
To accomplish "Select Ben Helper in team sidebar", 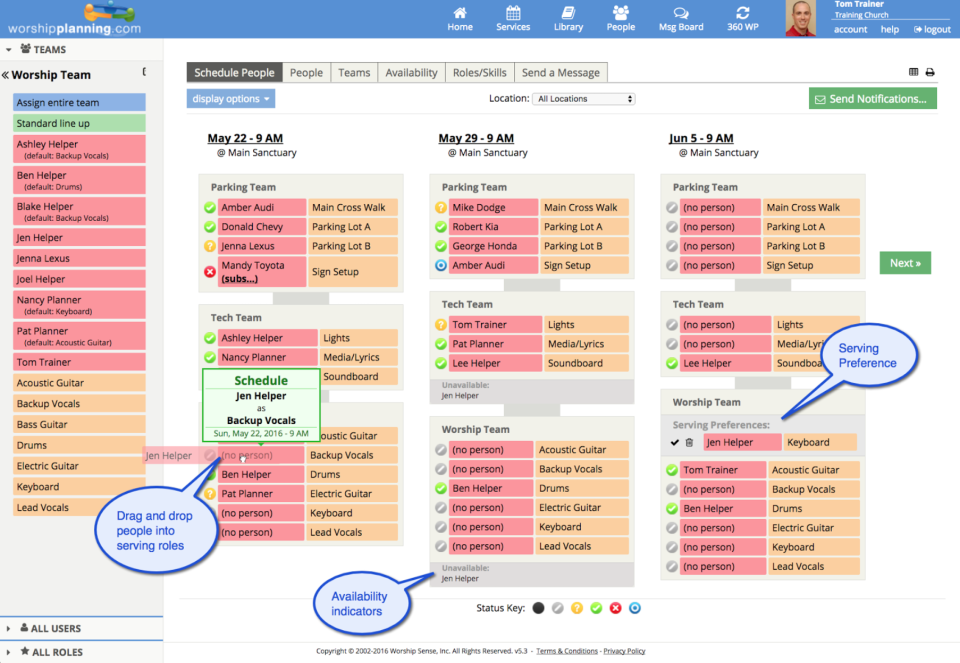I will tap(79, 180).
